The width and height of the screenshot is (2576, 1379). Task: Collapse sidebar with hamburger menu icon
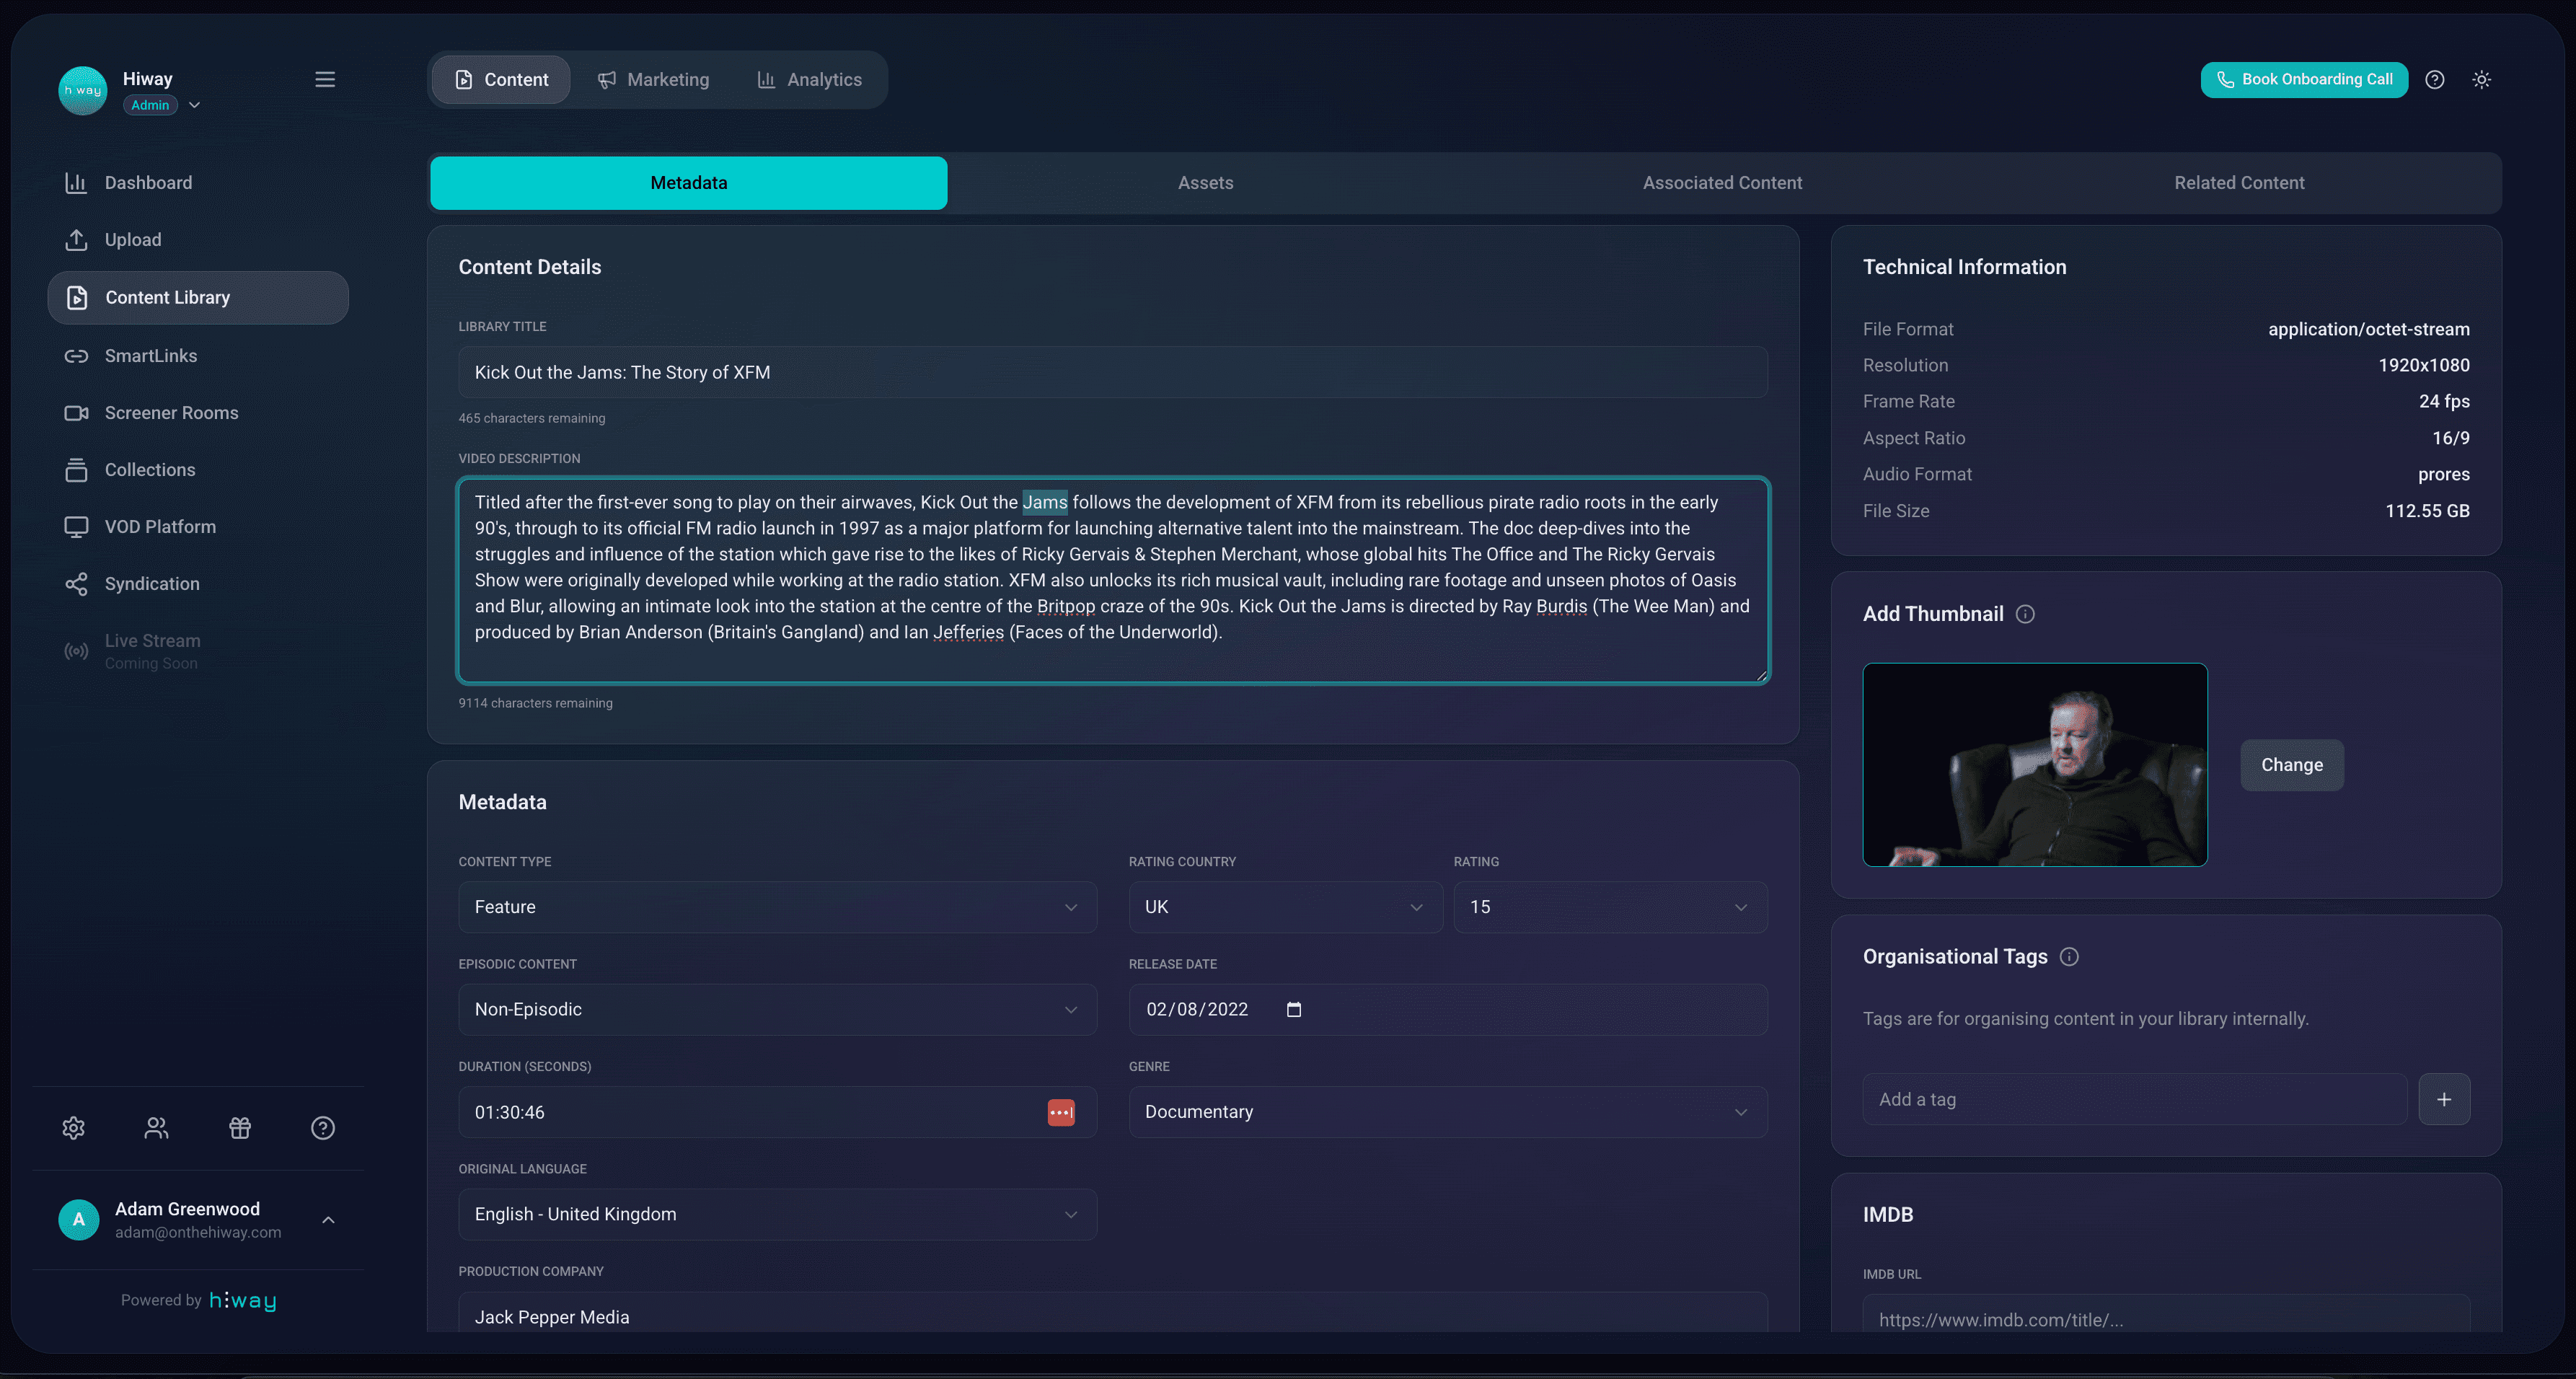point(325,80)
